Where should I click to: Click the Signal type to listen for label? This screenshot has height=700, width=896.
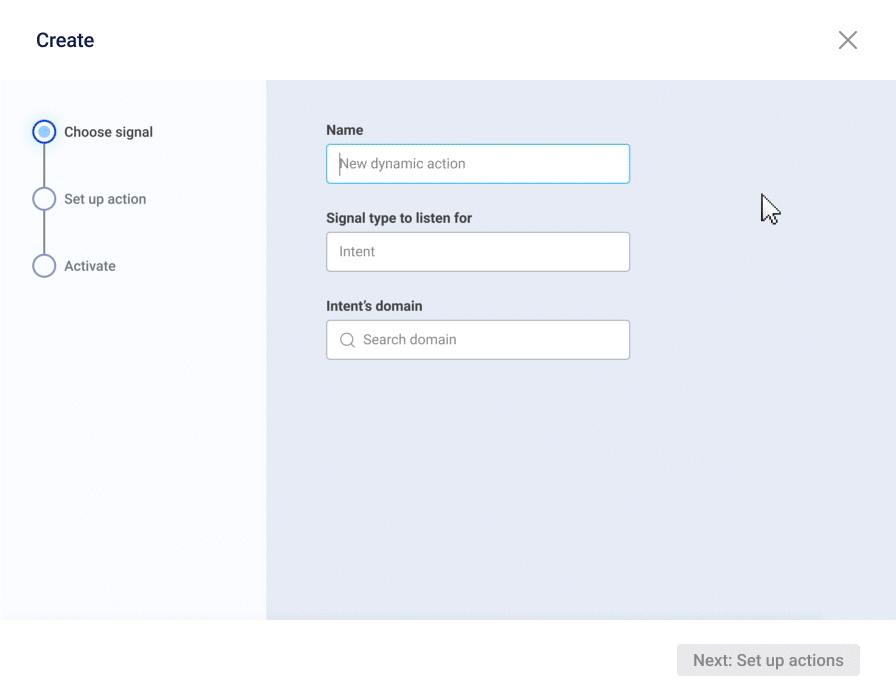coord(399,218)
